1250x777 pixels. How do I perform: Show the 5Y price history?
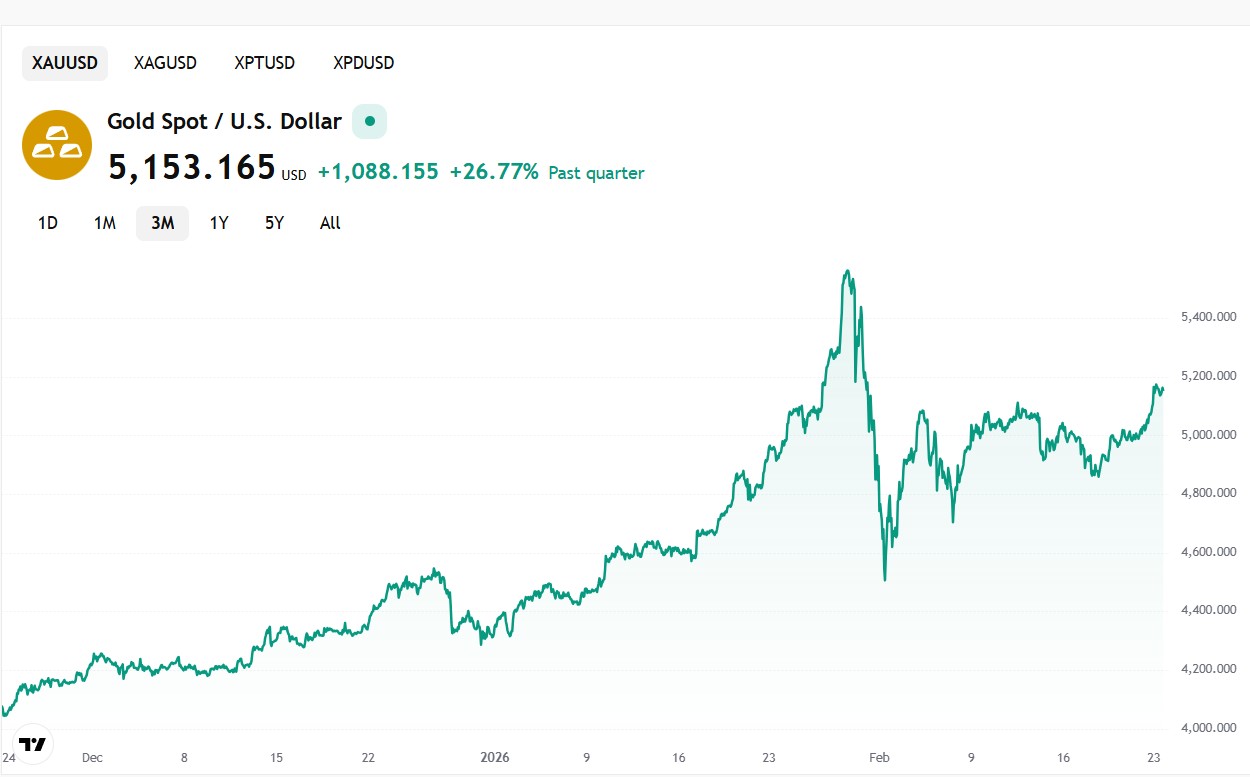[274, 223]
